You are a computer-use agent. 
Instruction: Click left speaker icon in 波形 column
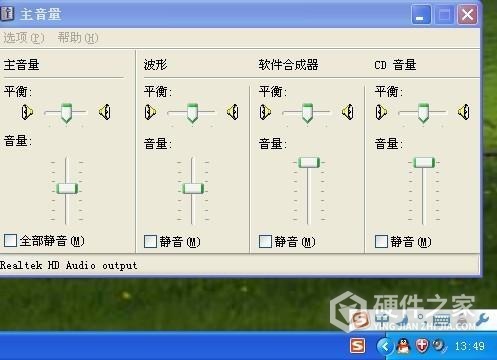(x=150, y=112)
